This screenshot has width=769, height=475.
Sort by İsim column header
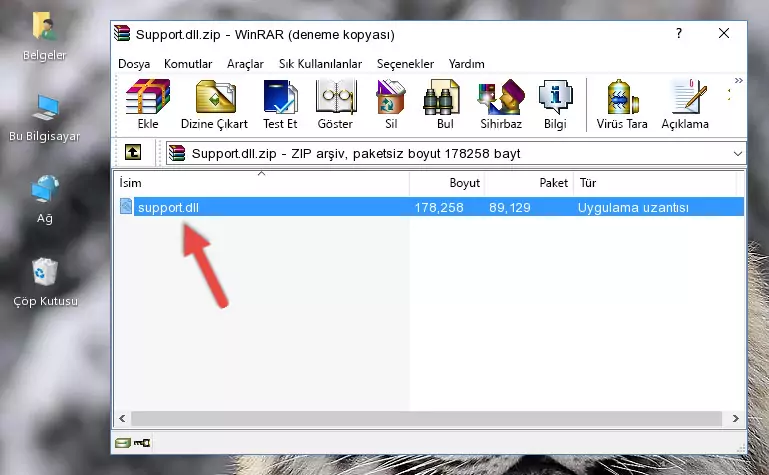pyautogui.click(x=262, y=183)
